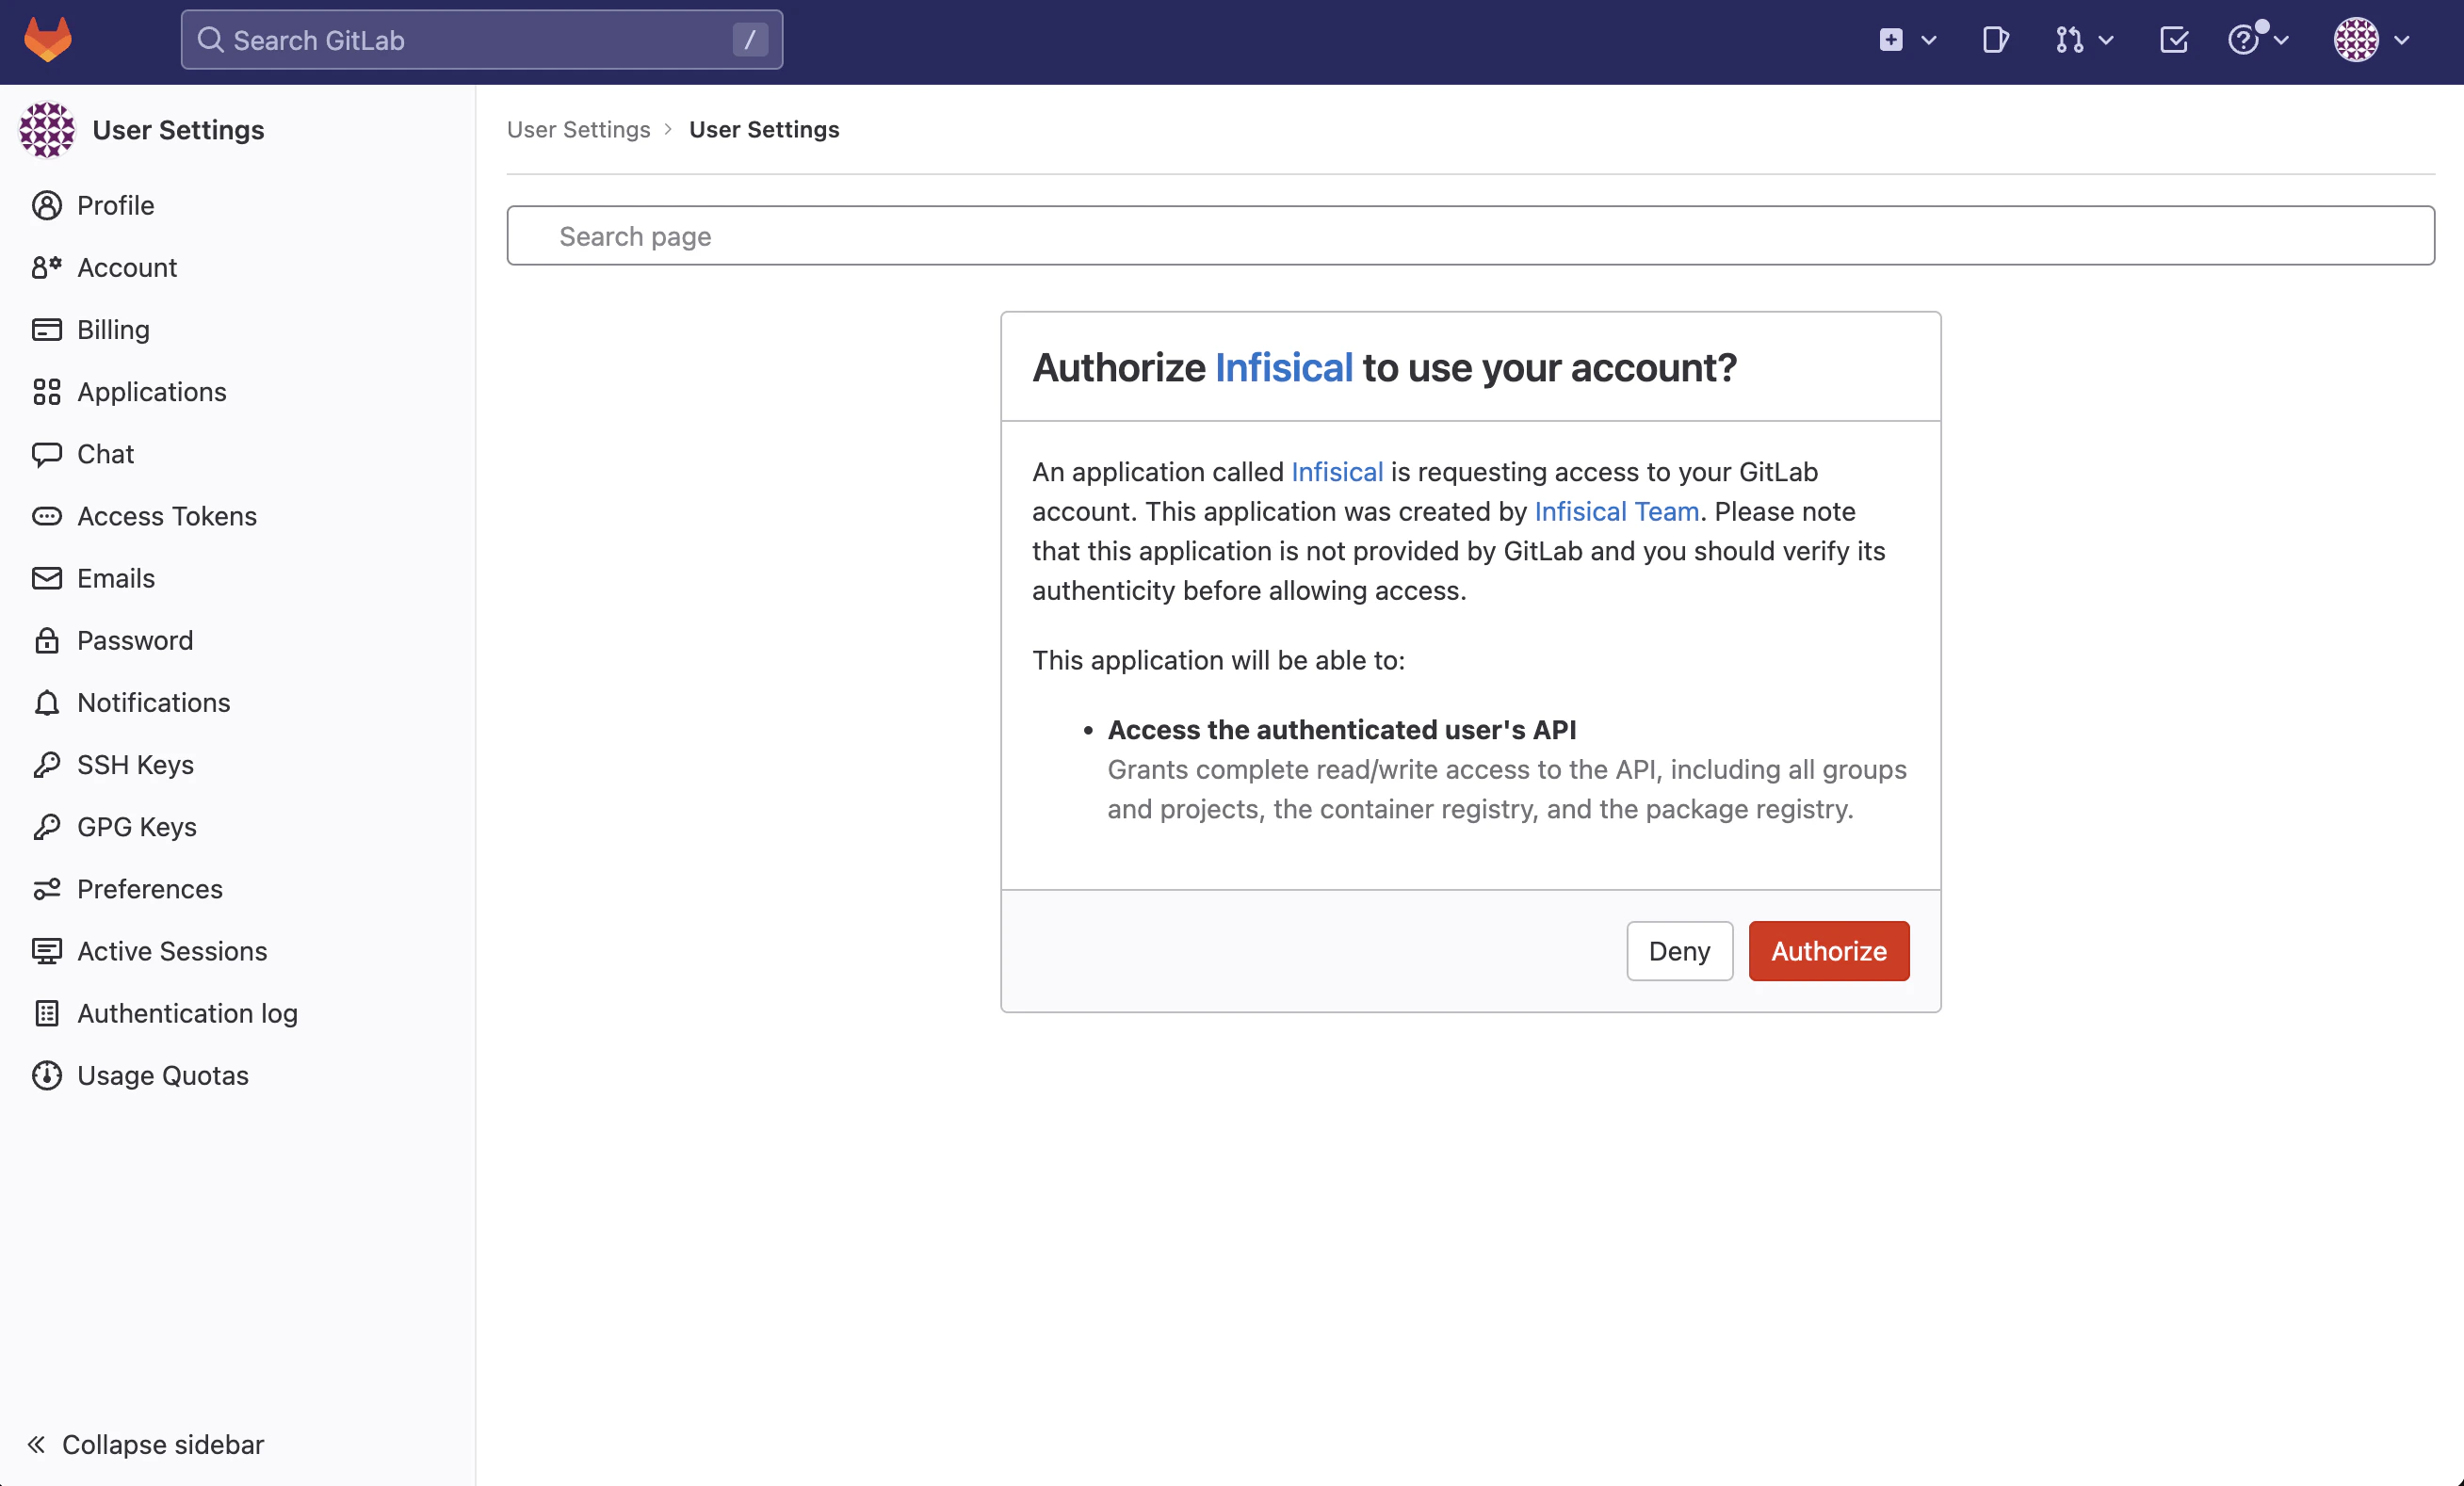
Task: Click the SSH Keys key icon
Action: coord(47,764)
